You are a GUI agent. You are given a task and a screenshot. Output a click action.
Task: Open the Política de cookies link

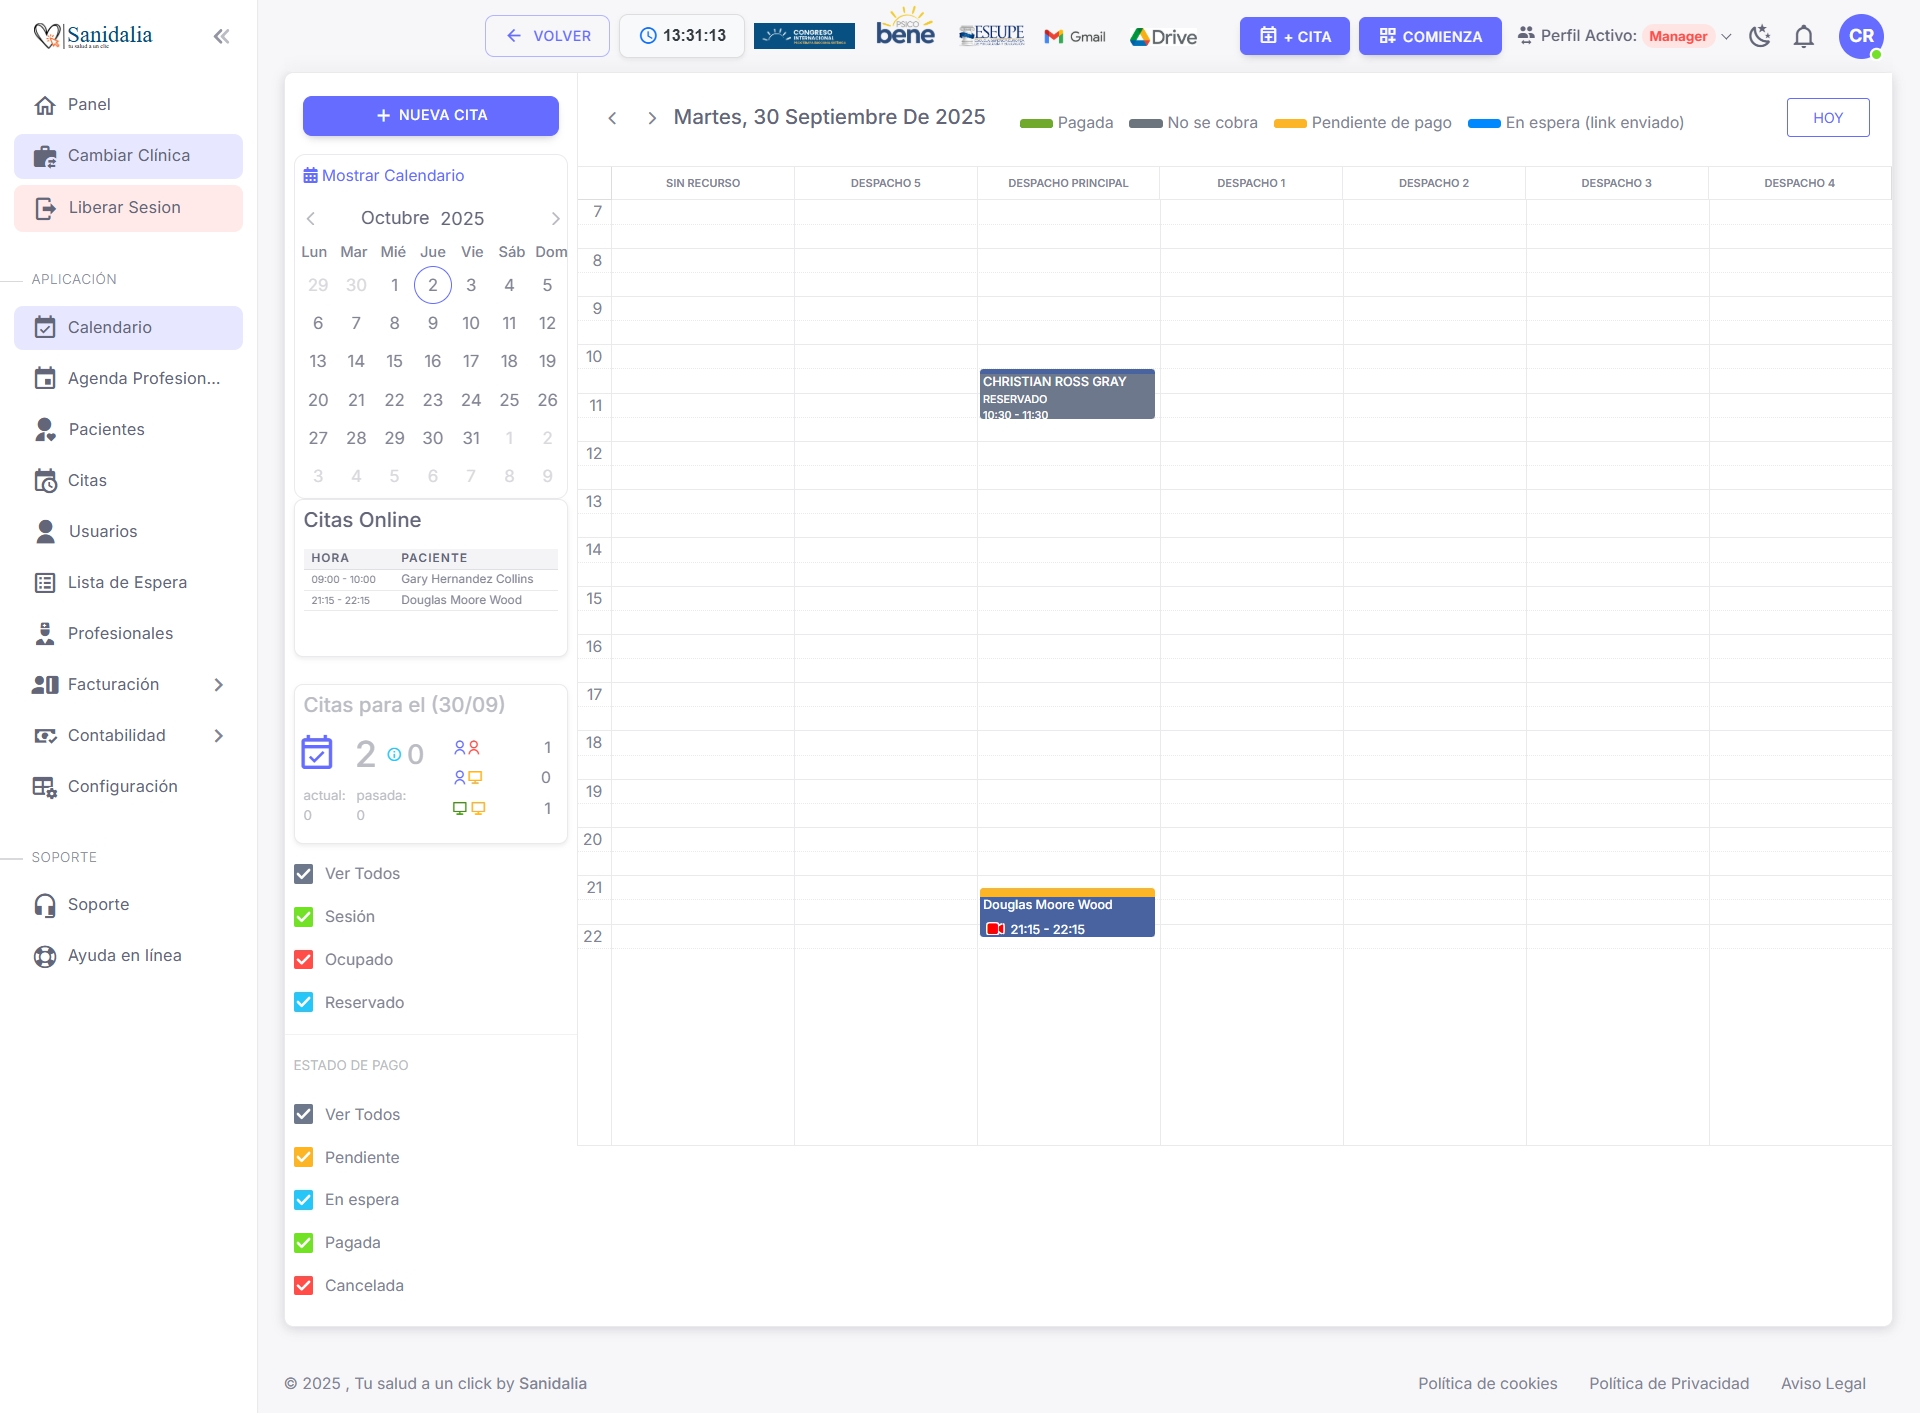click(x=1487, y=1383)
